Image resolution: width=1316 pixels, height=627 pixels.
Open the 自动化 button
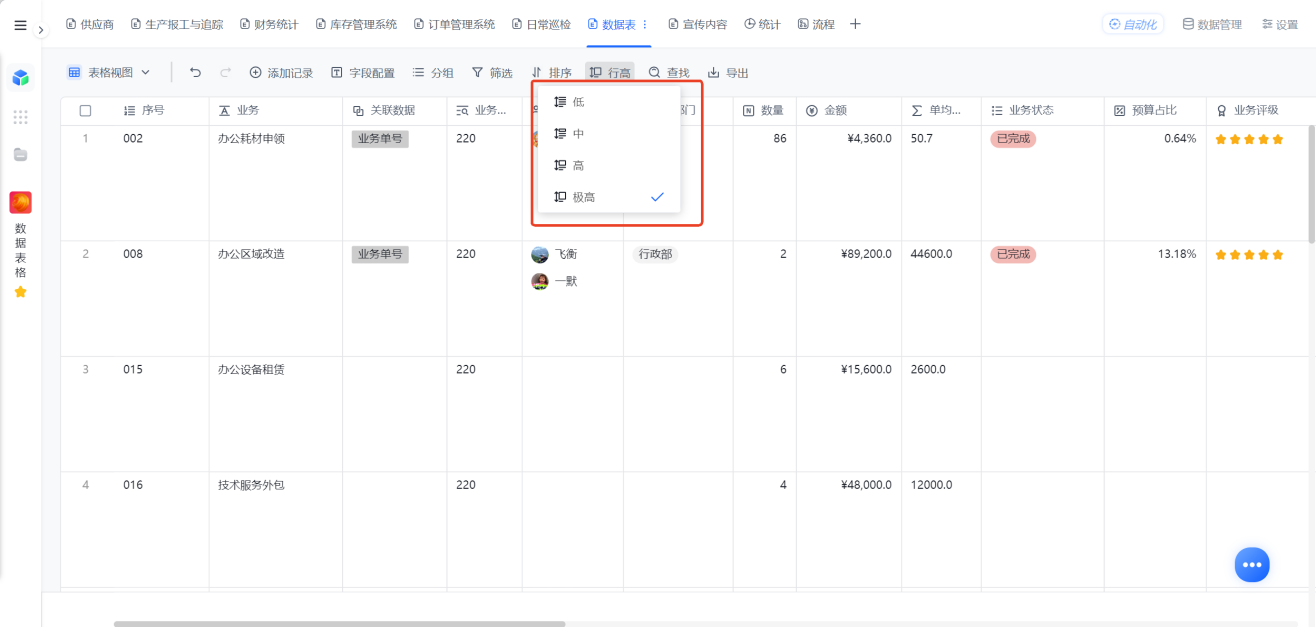1132,24
